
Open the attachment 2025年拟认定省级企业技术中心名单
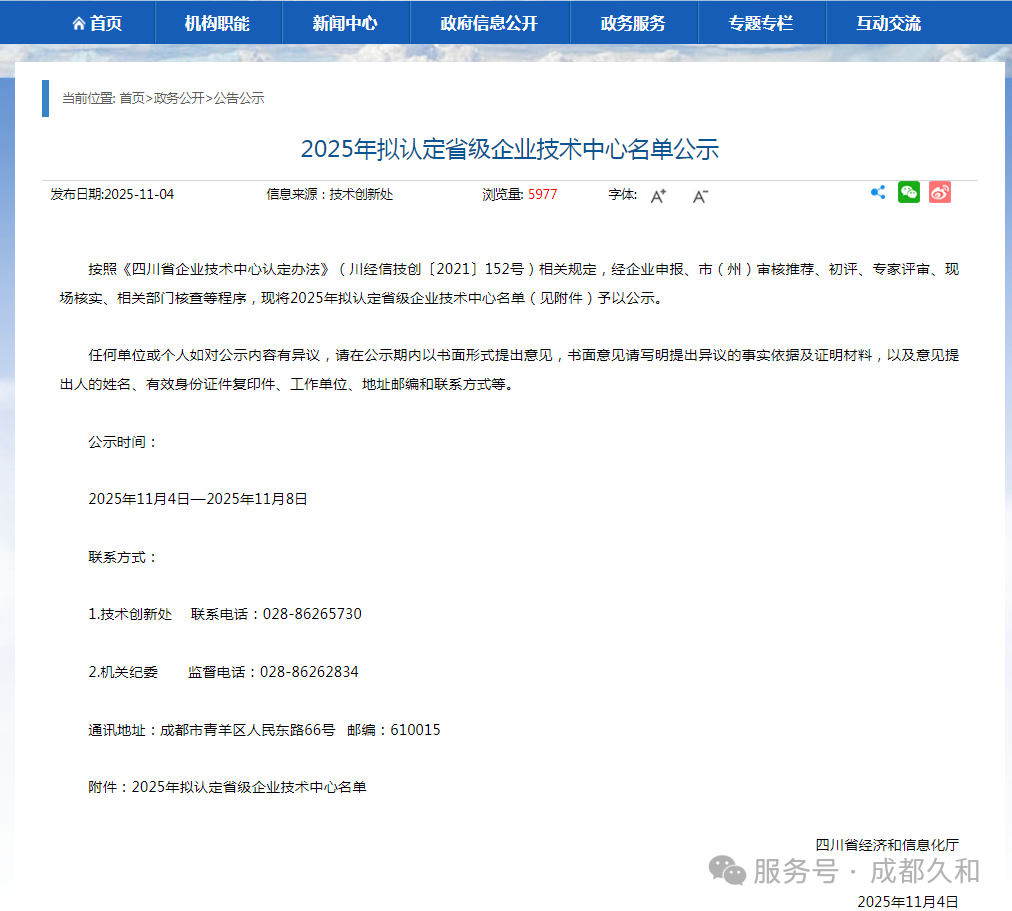point(250,787)
